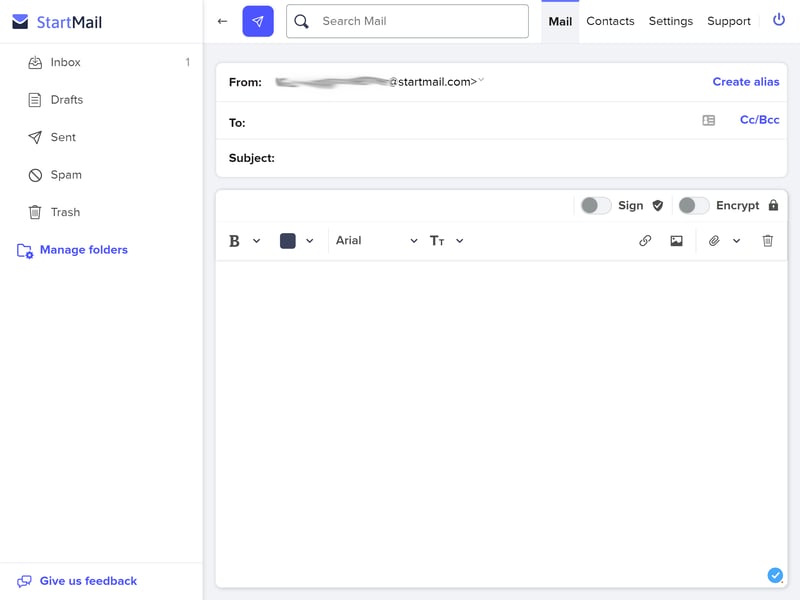Viewport: 800px width, 600px height.
Task: Show the Cc/Bcc fields
Action: point(759,120)
